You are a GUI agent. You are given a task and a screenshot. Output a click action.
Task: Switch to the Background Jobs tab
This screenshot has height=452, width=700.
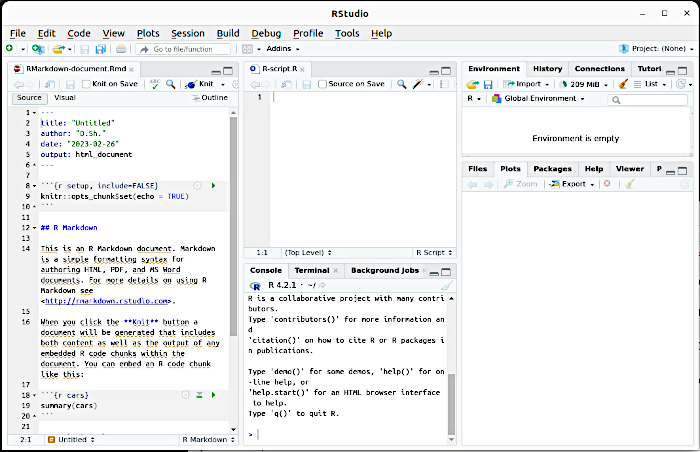pyautogui.click(x=385, y=271)
